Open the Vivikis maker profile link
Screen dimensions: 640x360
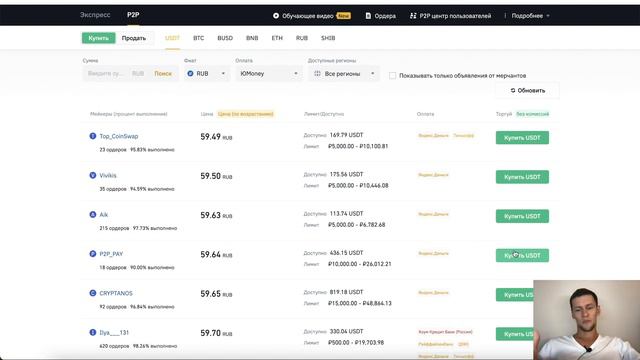coord(108,176)
